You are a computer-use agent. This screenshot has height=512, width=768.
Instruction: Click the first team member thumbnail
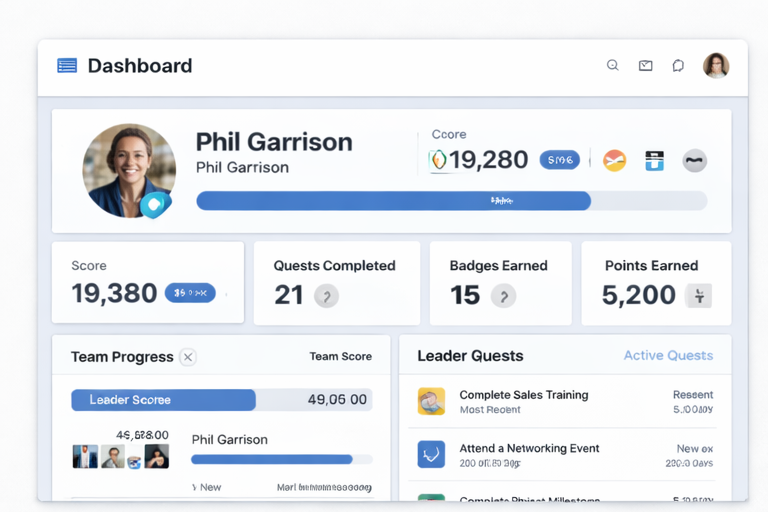(85, 456)
